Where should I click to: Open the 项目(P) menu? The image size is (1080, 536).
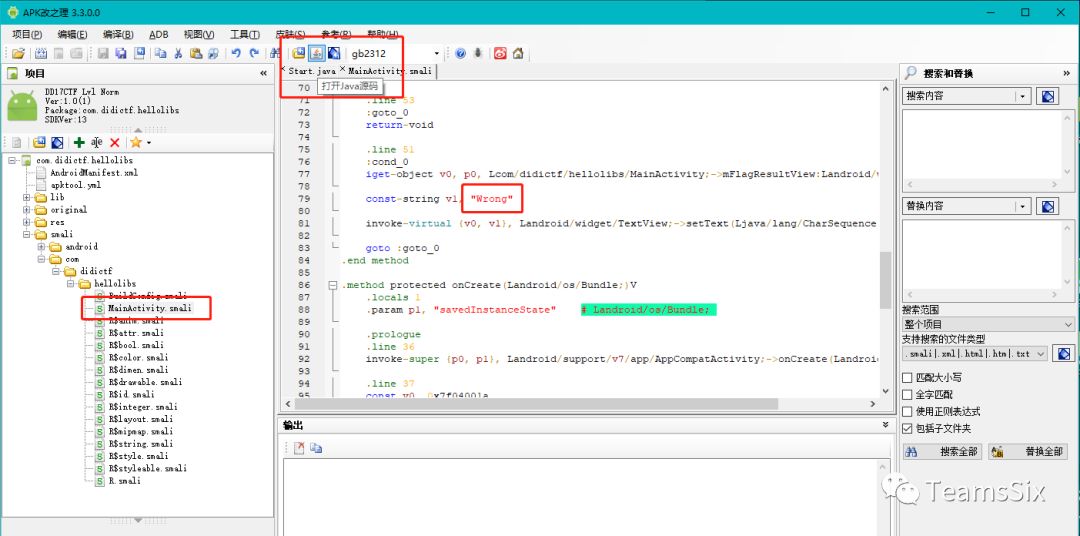click(x=27, y=34)
